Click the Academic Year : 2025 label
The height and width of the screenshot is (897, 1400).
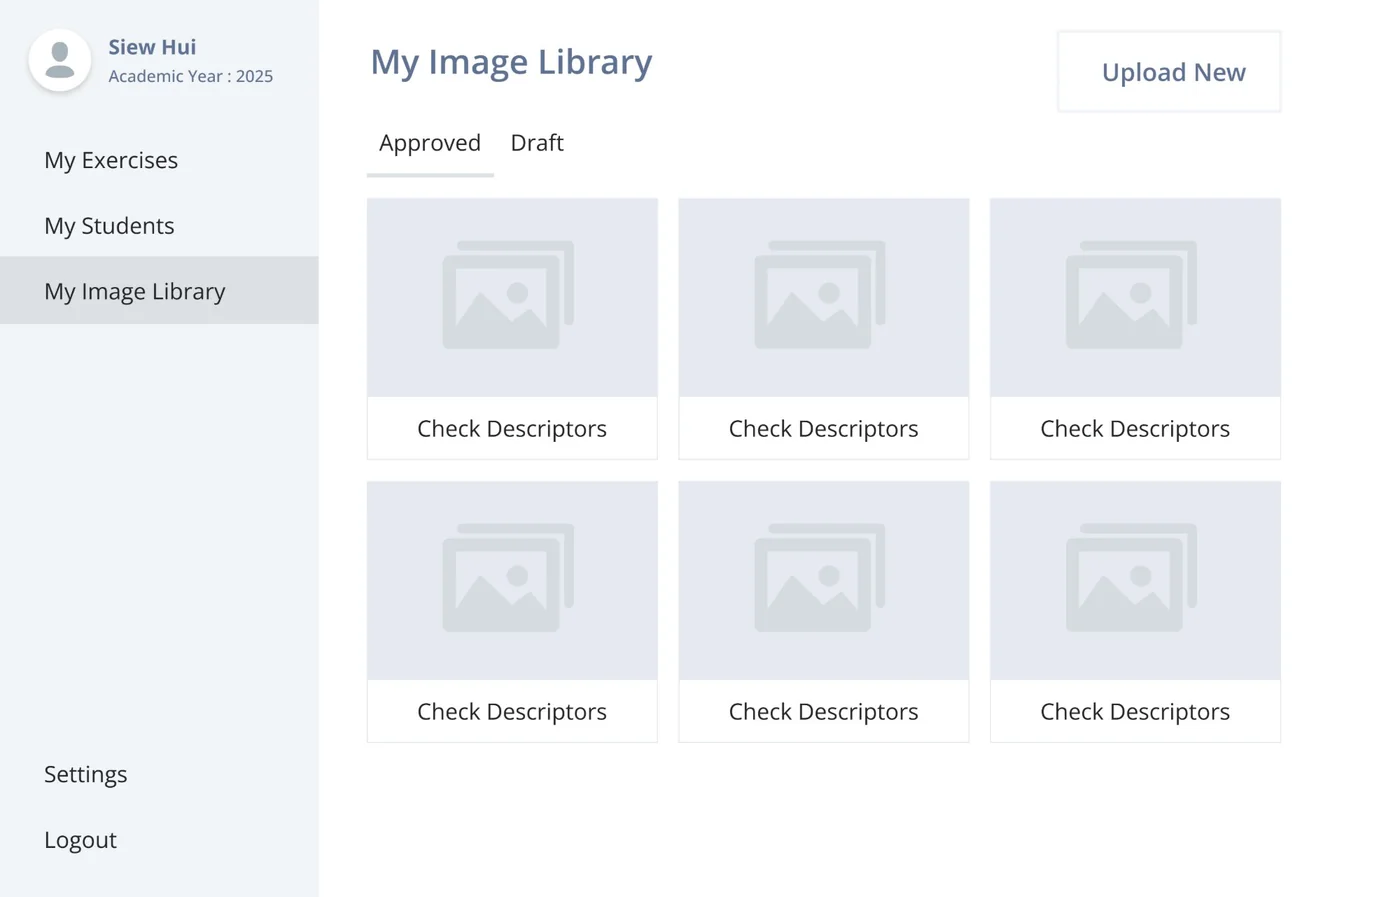[x=191, y=76]
